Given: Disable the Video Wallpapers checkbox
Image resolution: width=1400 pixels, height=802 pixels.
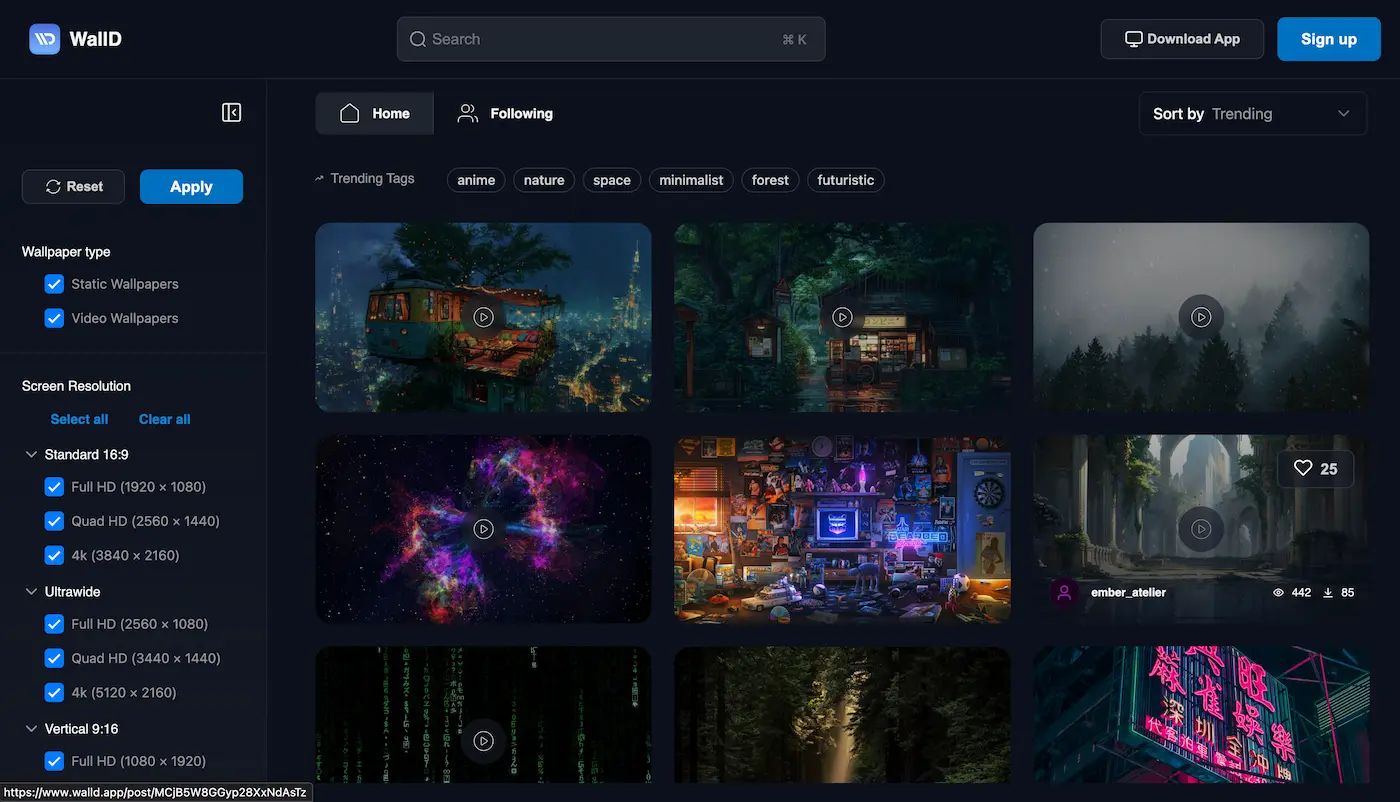Looking at the screenshot, I should click(55, 318).
